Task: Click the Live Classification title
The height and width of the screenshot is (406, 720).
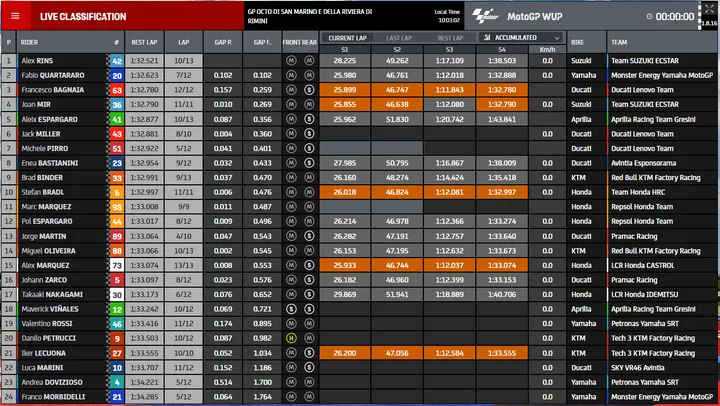Action: (83, 17)
